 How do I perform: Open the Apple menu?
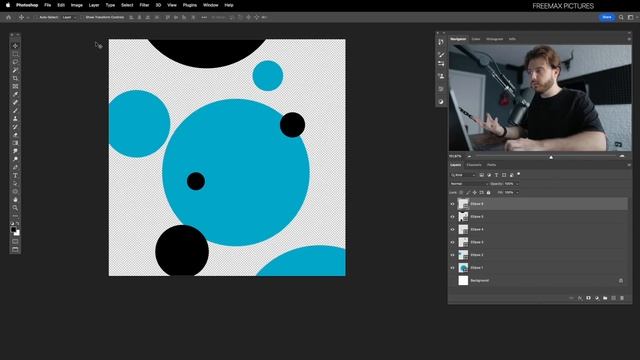[8, 5]
